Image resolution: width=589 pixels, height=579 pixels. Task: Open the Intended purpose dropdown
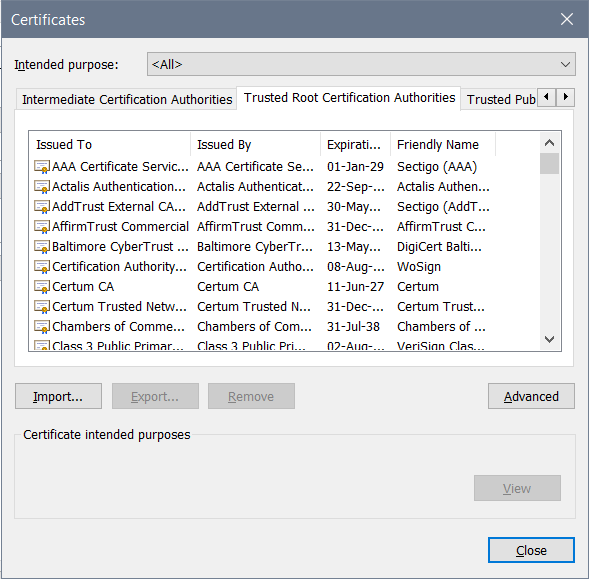[361, 64]
